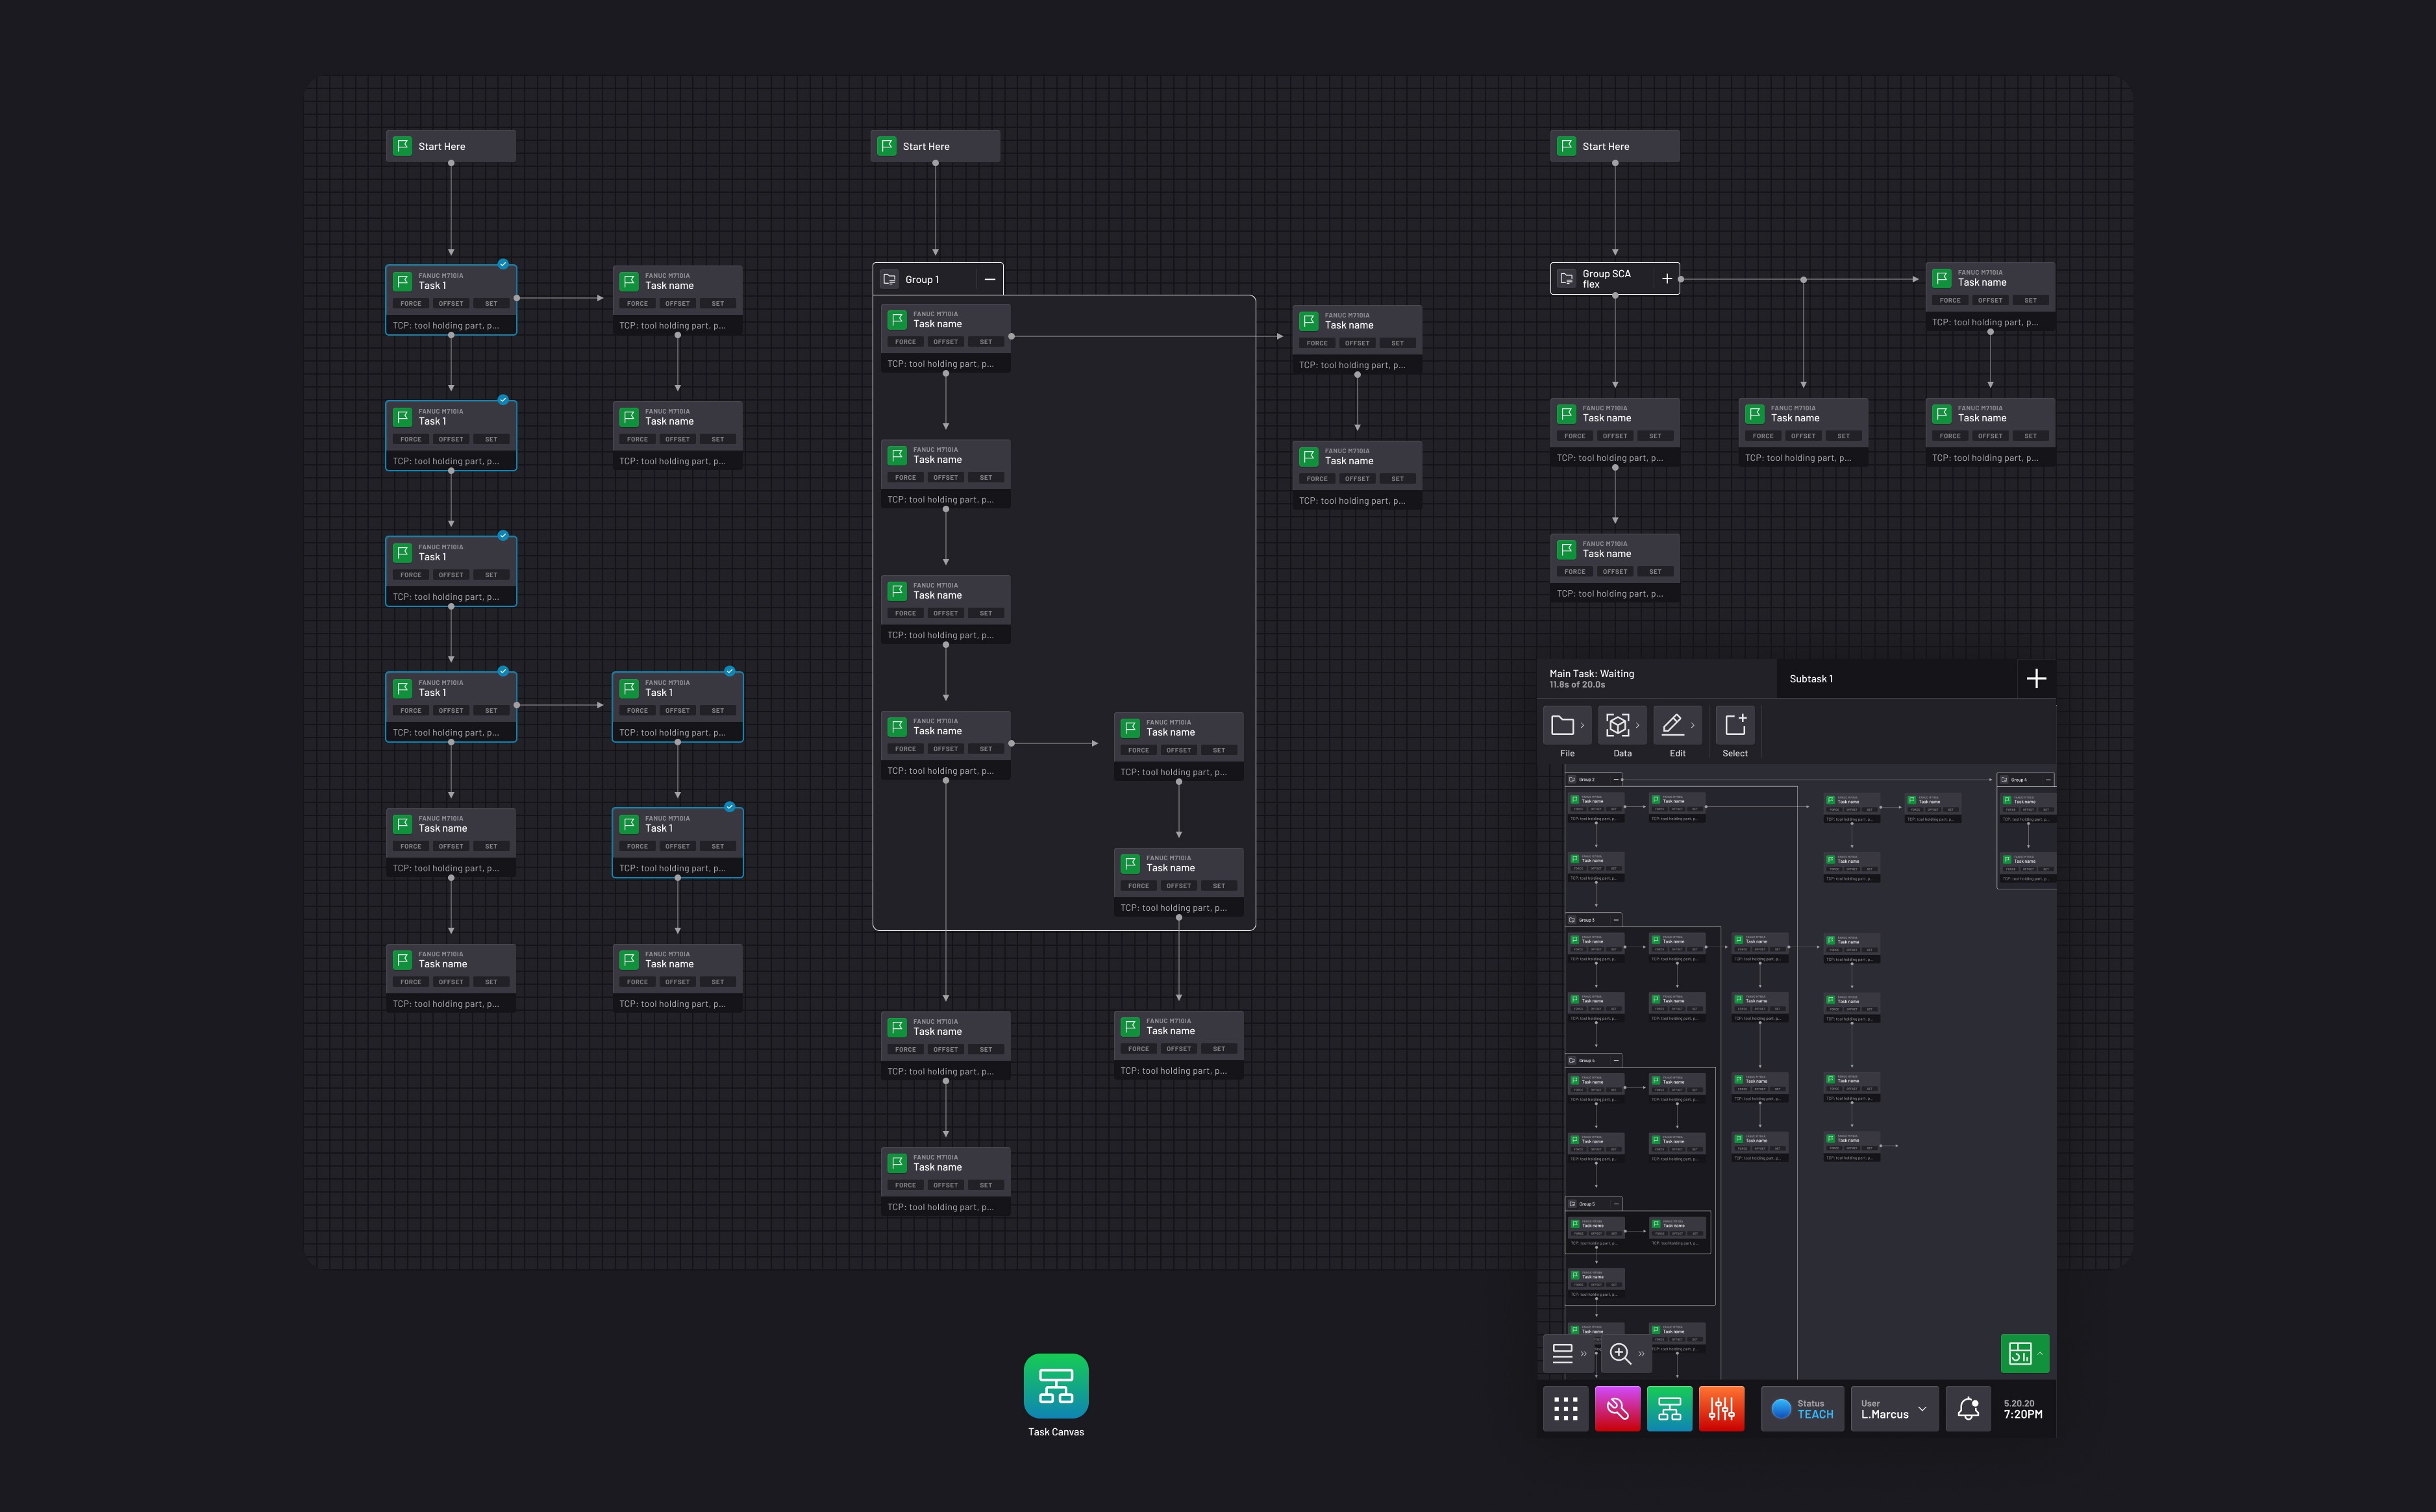This screenshot has height=1512, width=2436.
Task: Toggle OFFSET on the Task 1 card below left Start Here
Action: coord(451,304)
